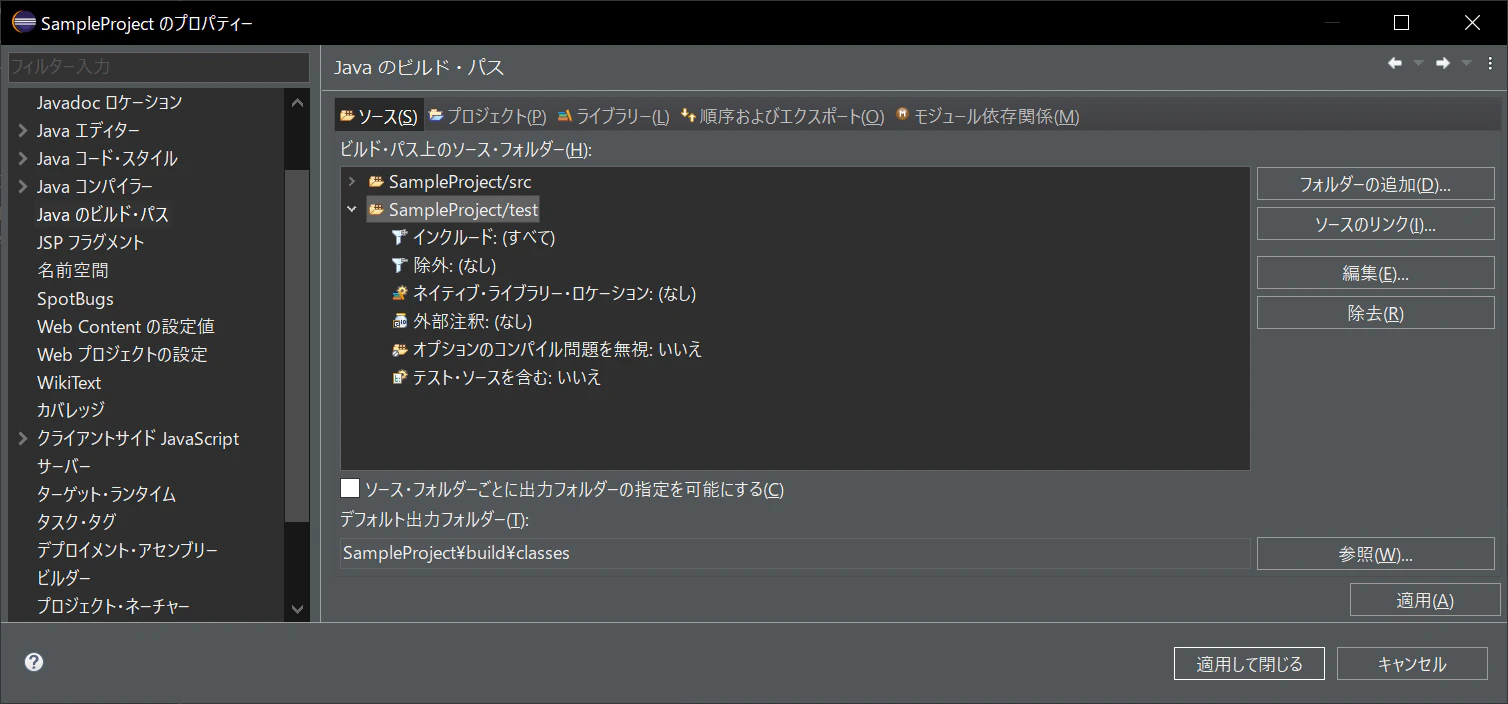Open the back history dropdown arrow
1508x704 pixels.
tap(1418, 63)
